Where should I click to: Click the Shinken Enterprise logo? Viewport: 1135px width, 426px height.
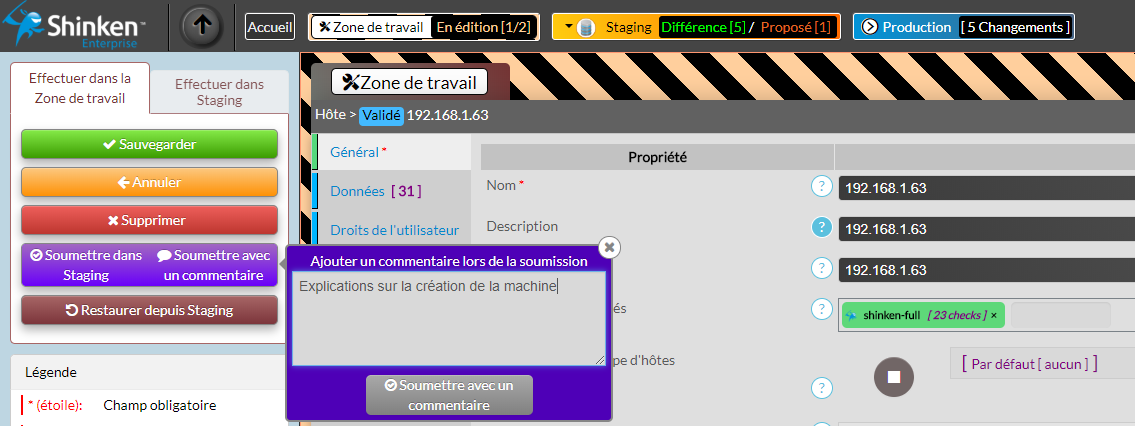(x=75, y=27)
